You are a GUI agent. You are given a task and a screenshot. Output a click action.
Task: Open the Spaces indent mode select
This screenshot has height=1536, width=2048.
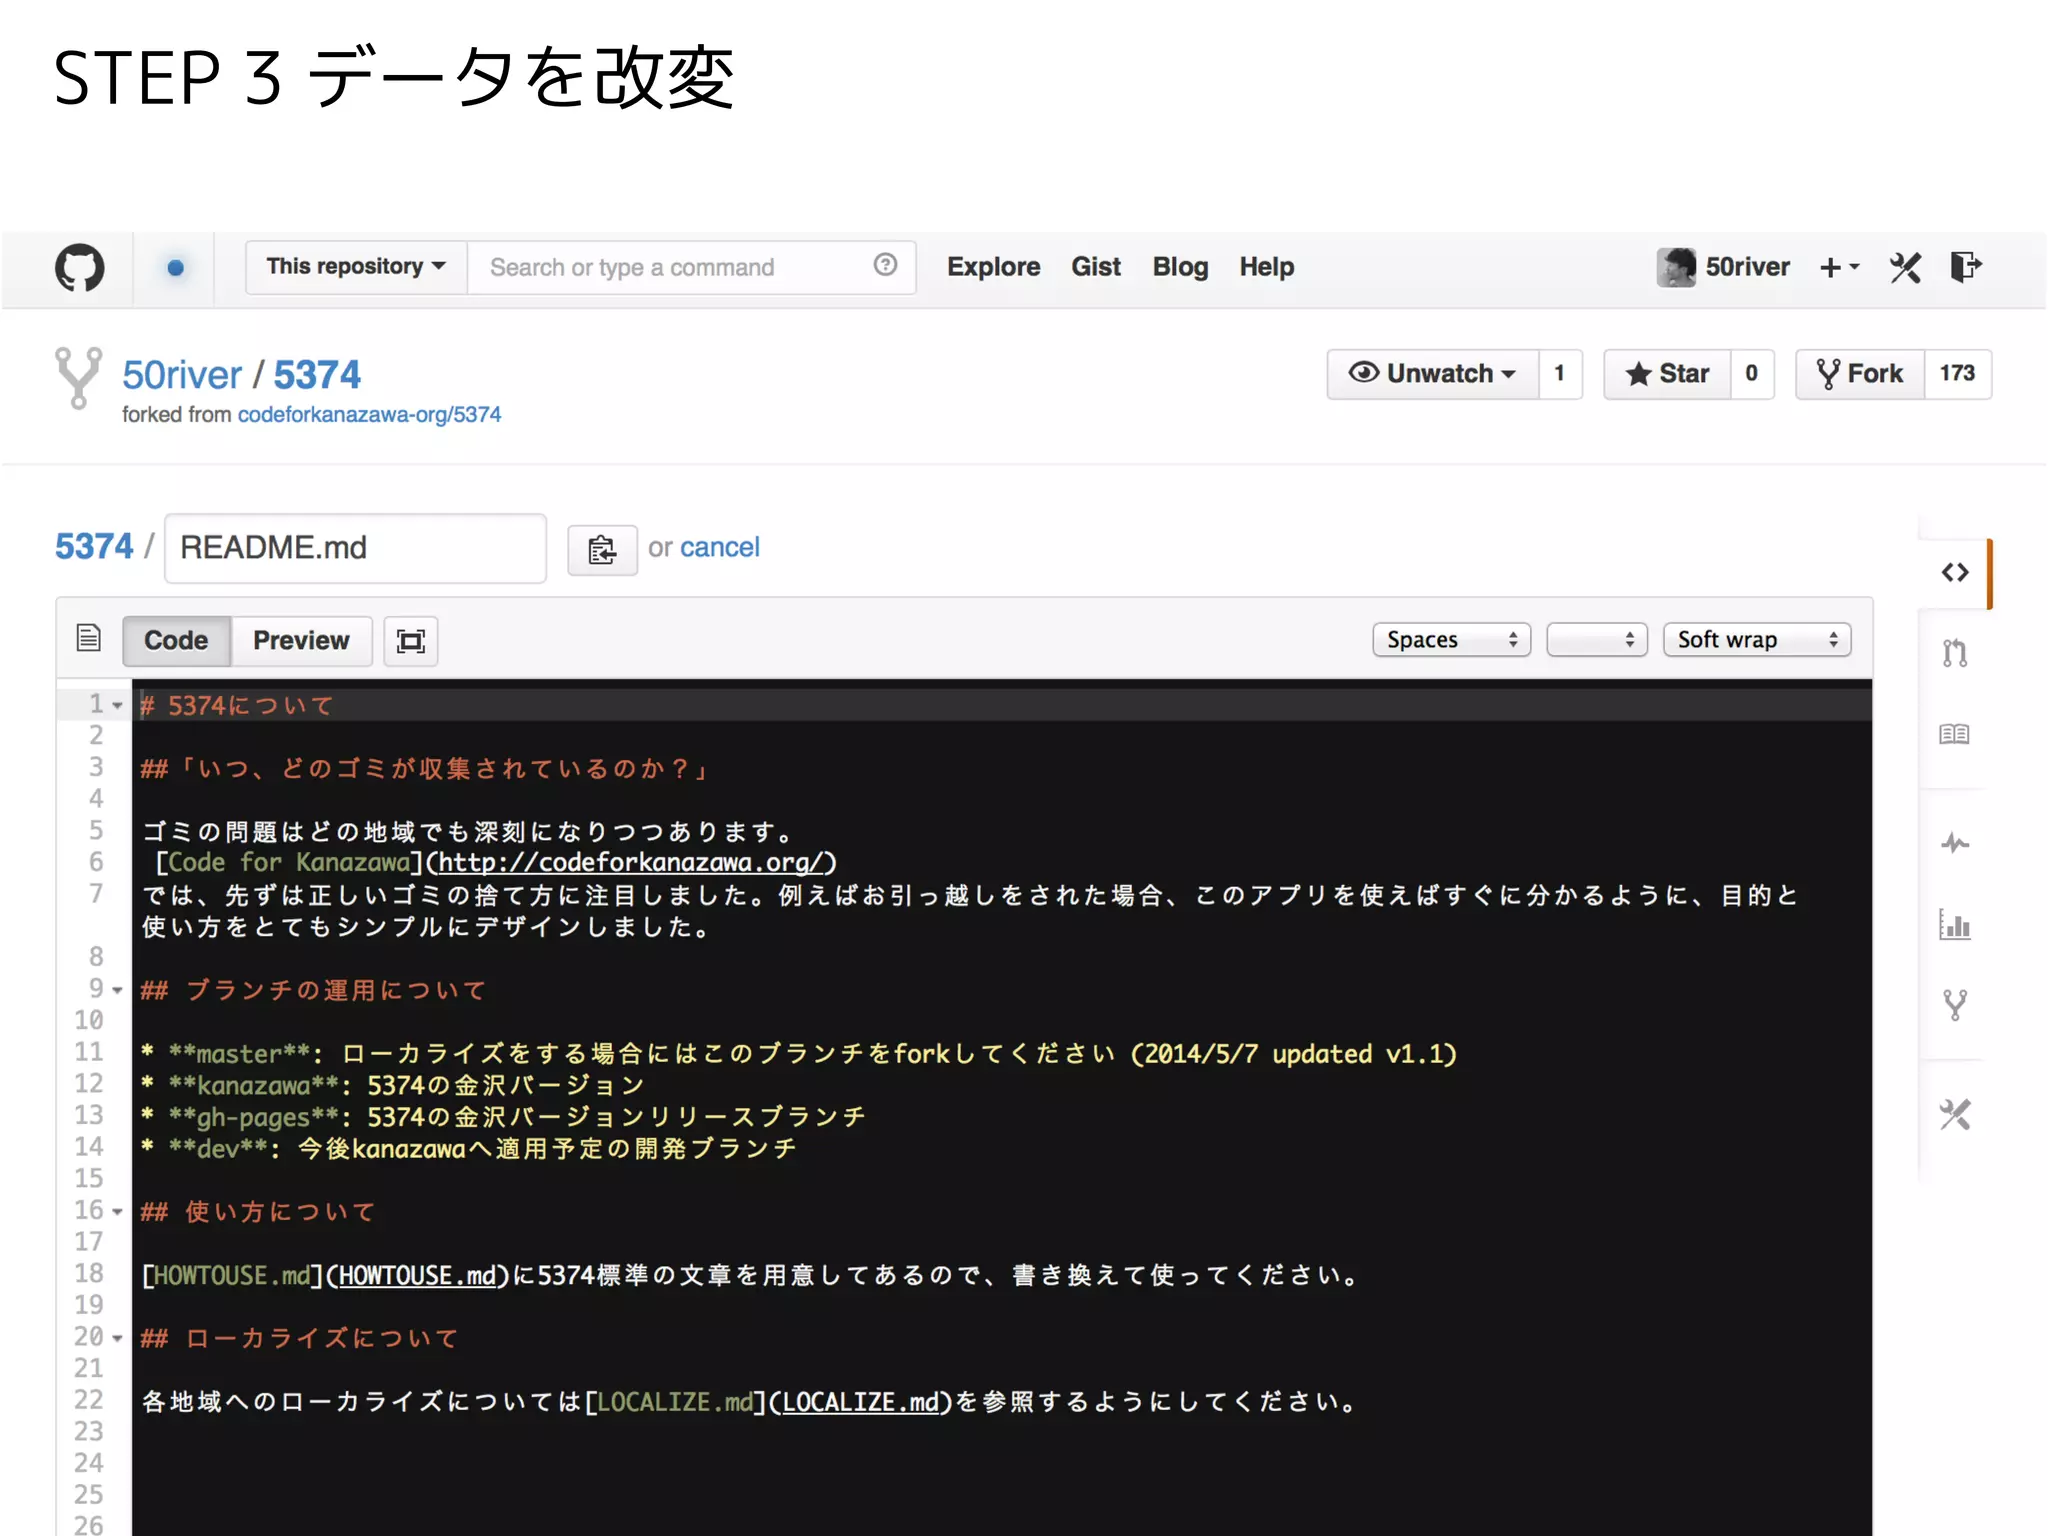pos(1451,640)
